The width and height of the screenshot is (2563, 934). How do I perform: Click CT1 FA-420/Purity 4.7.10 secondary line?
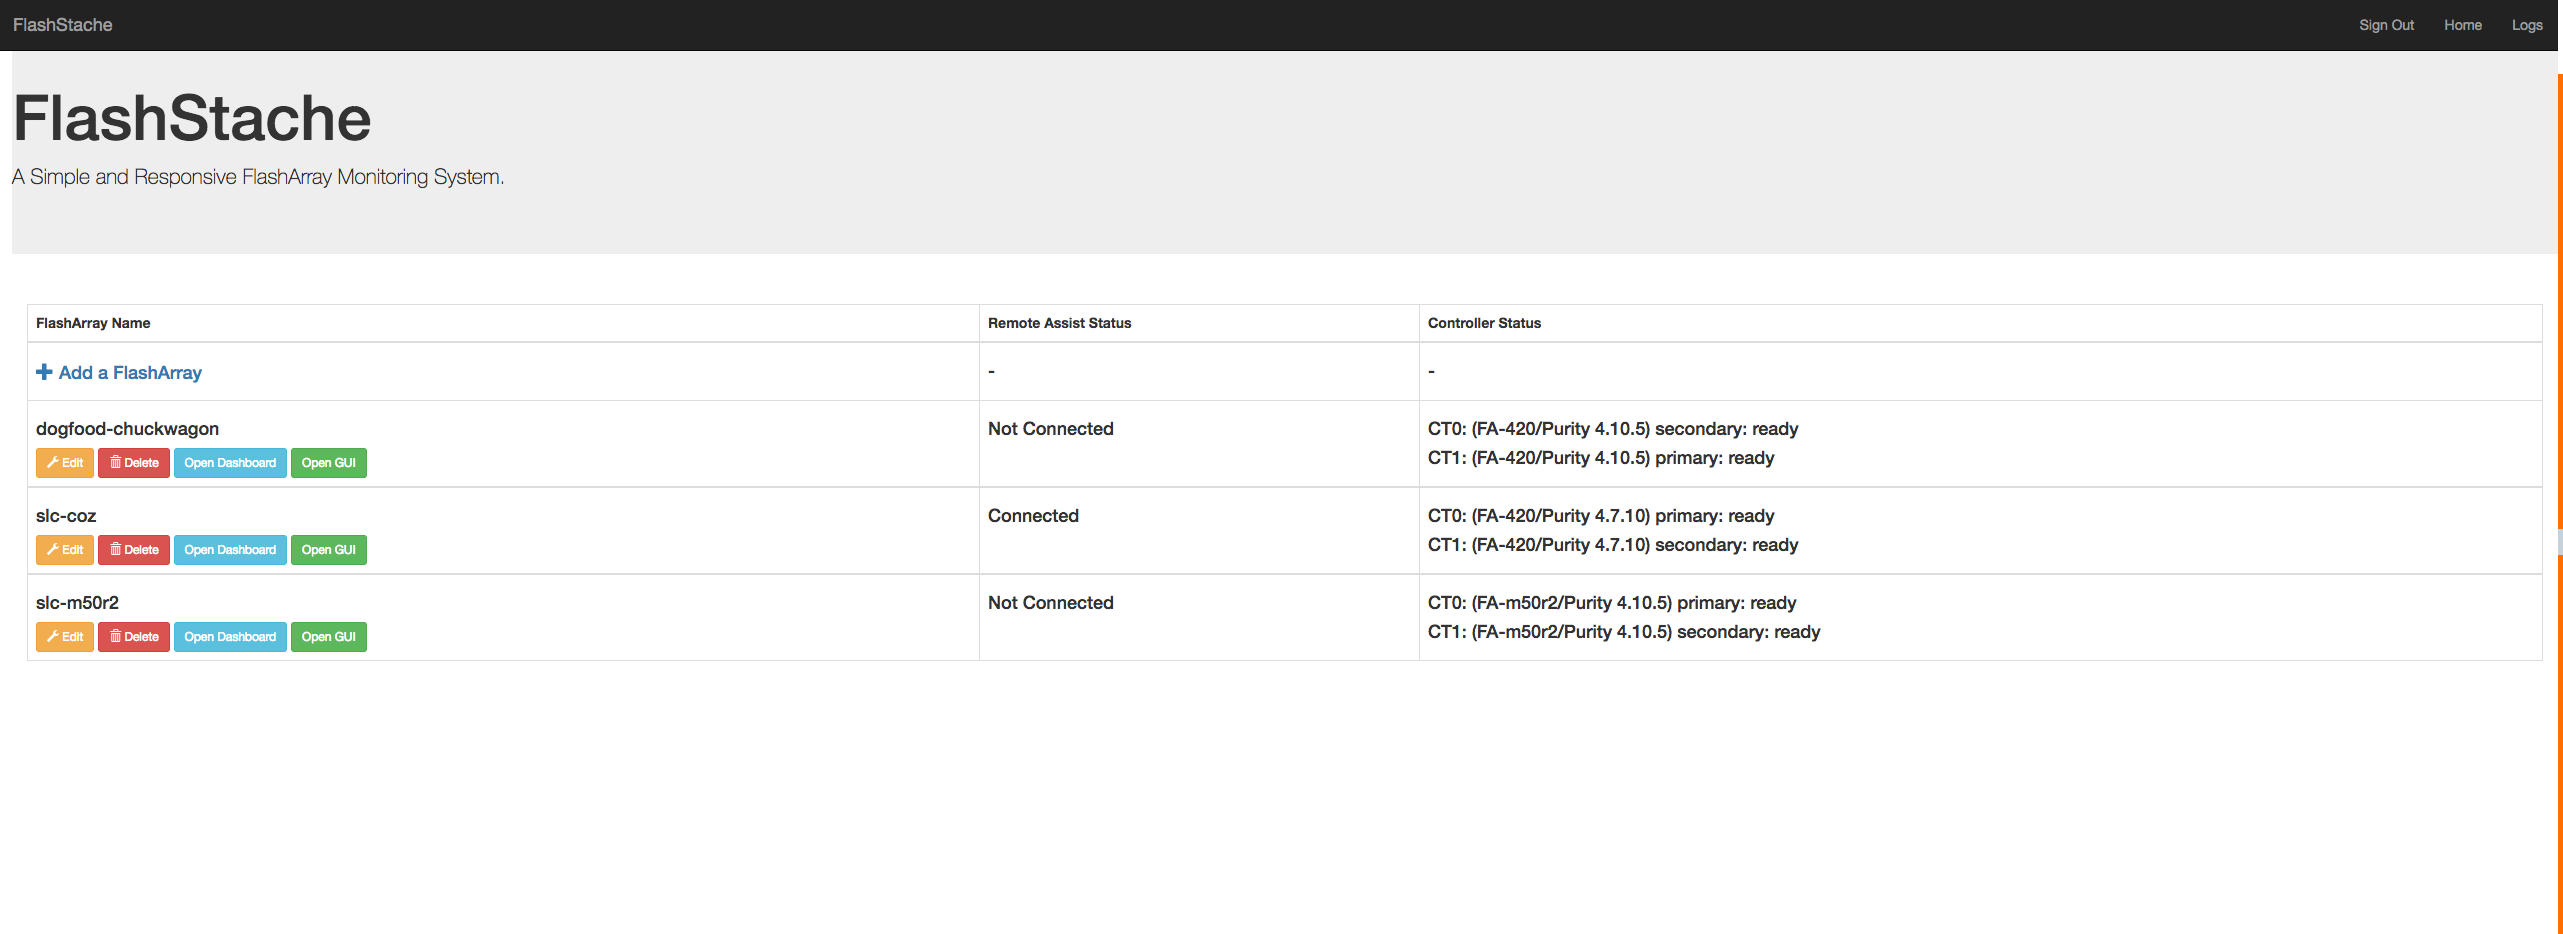pyautogui.click(x=1612, y=545)
